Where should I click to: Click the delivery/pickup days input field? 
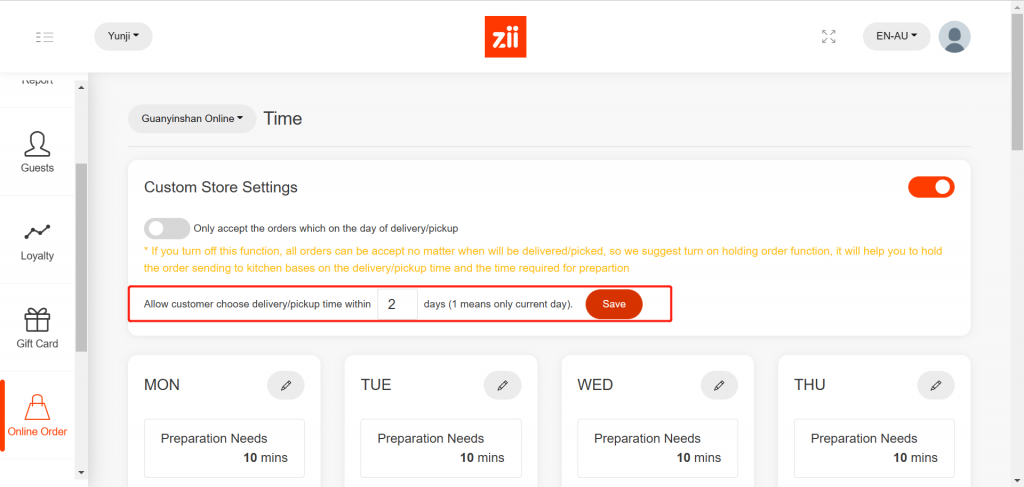[x=397, y=304]
